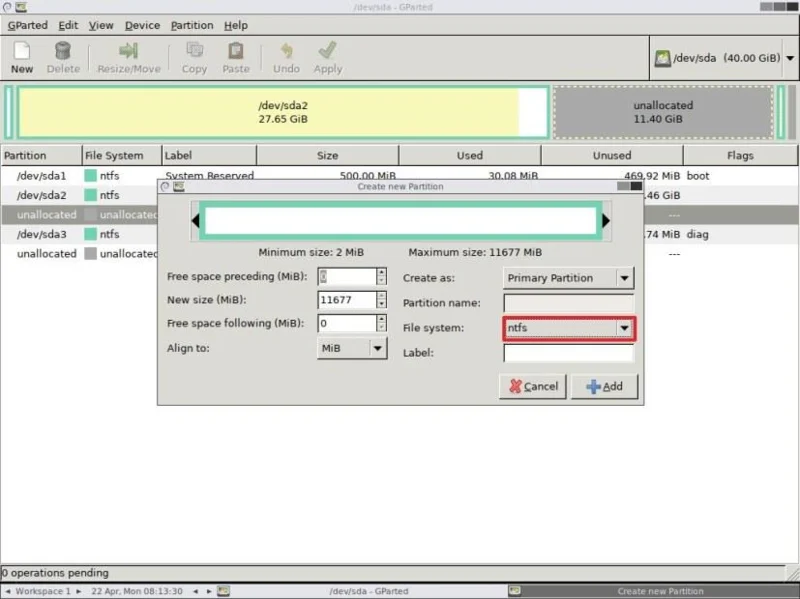Click the left resize arrow on partition bar

[195, 220]
